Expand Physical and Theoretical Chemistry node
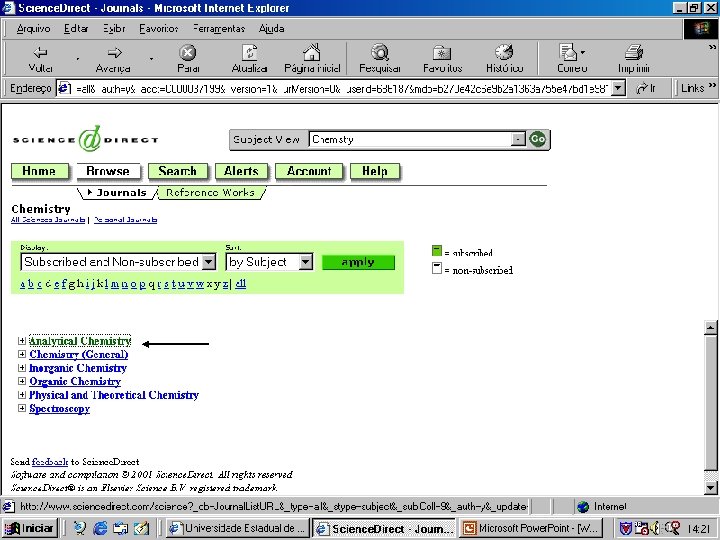720x540 pixels. (22, 394)
